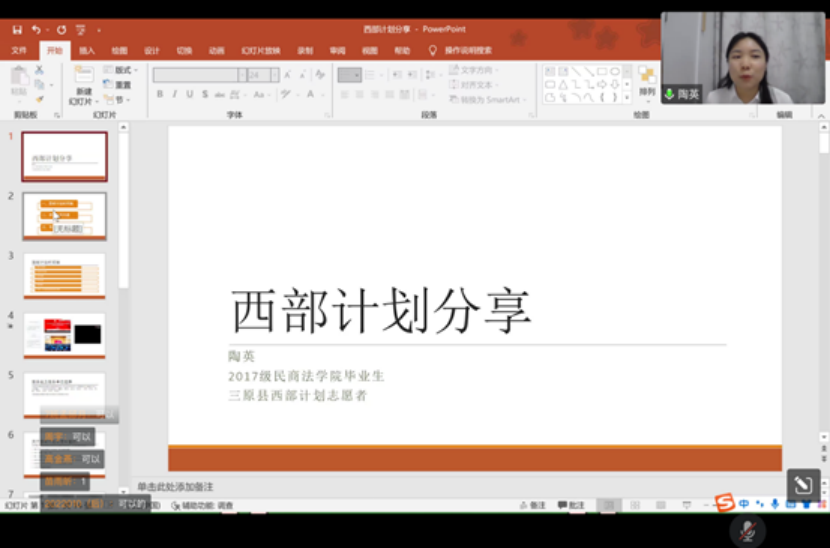Switch to the Design (设计) tab
The width and height of the screenshot is (830, 548).
tap(151, 50)
